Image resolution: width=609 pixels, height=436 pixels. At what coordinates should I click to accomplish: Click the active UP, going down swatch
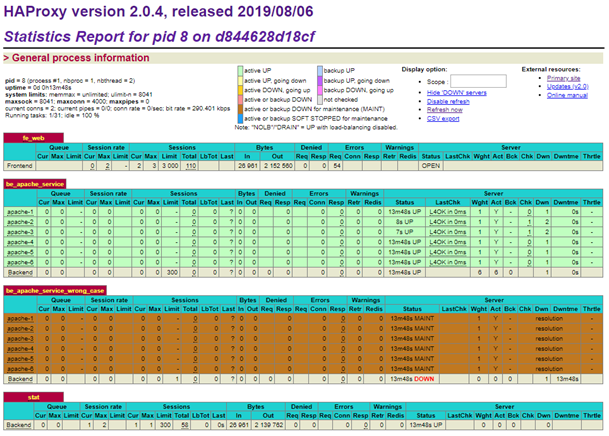(x=240, y=80)
